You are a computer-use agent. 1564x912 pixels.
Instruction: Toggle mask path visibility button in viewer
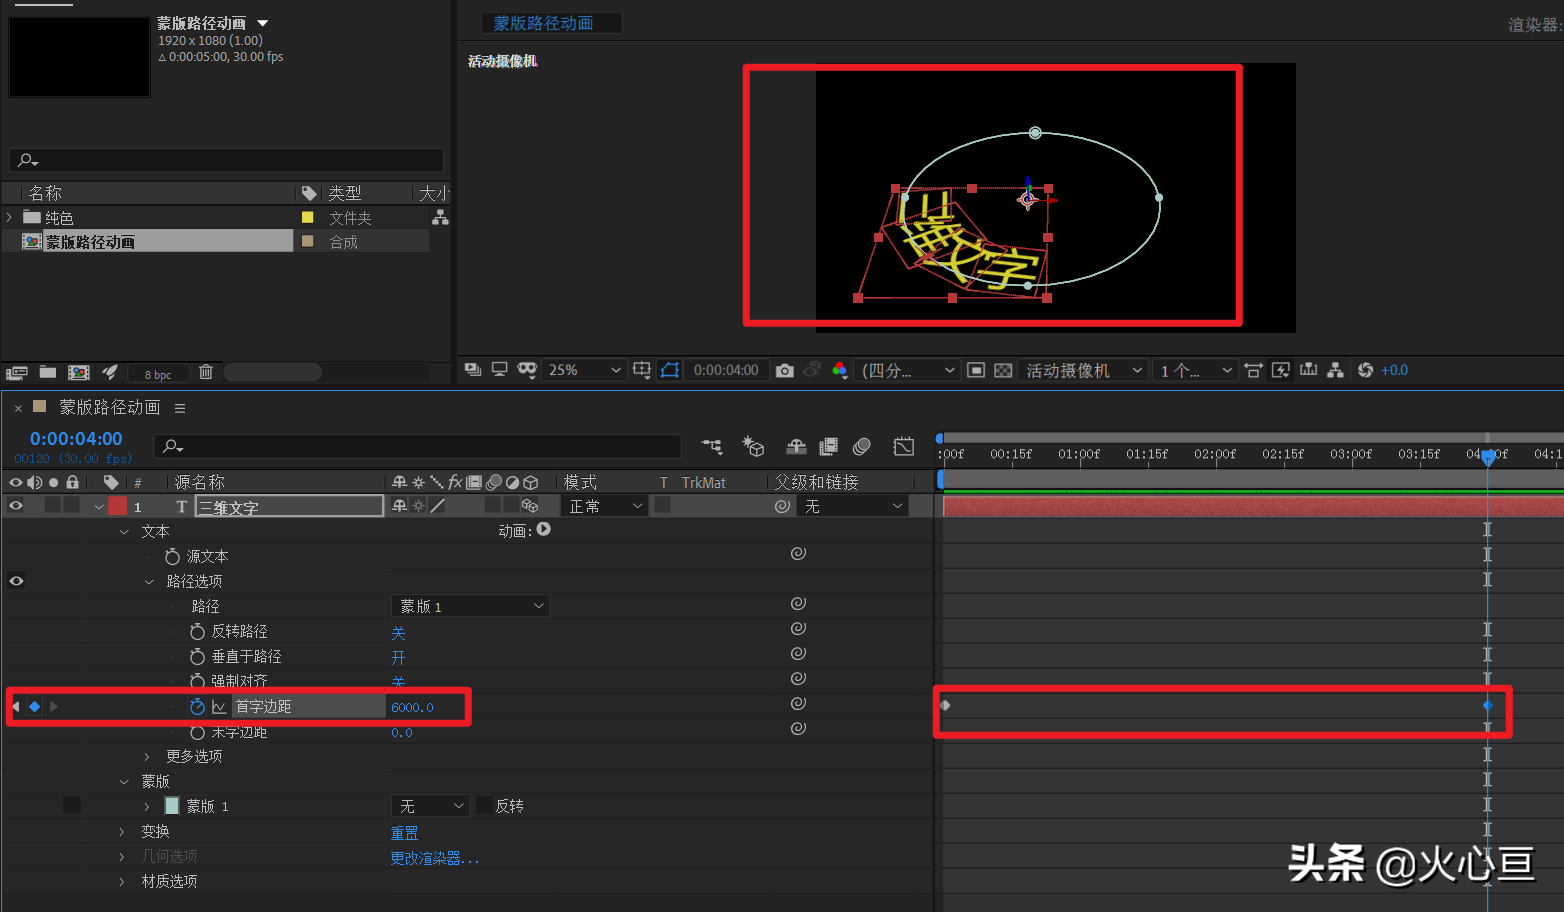click(670, 370)
